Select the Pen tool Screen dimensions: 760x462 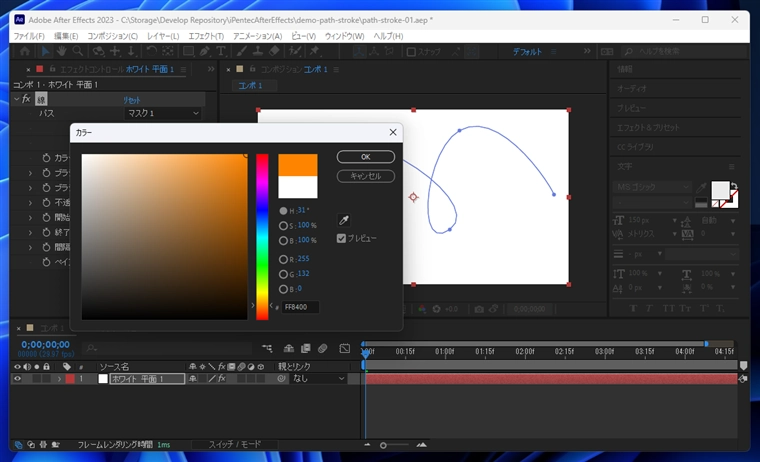[x=204, y=51]
